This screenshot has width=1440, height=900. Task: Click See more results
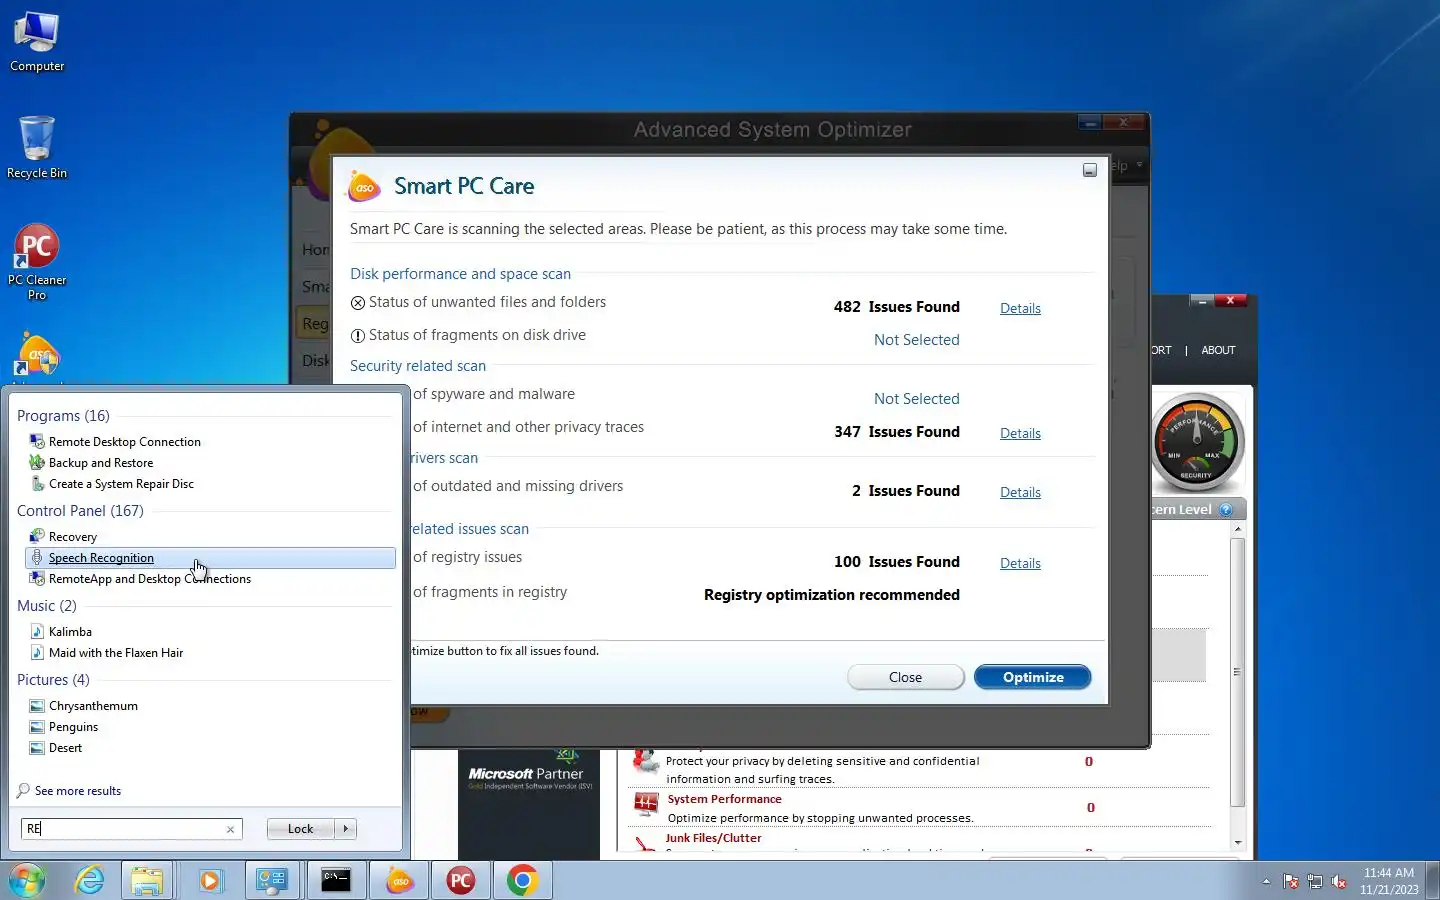click(77, 791)
